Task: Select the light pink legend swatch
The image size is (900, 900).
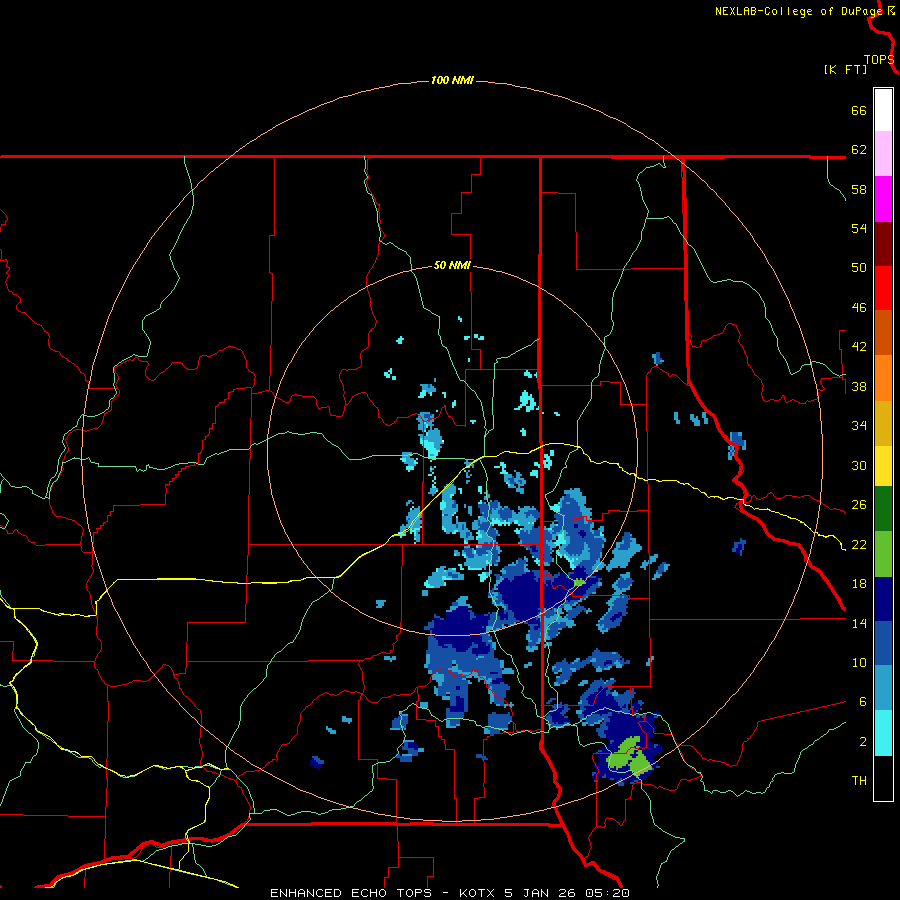Action: [883, 154]
